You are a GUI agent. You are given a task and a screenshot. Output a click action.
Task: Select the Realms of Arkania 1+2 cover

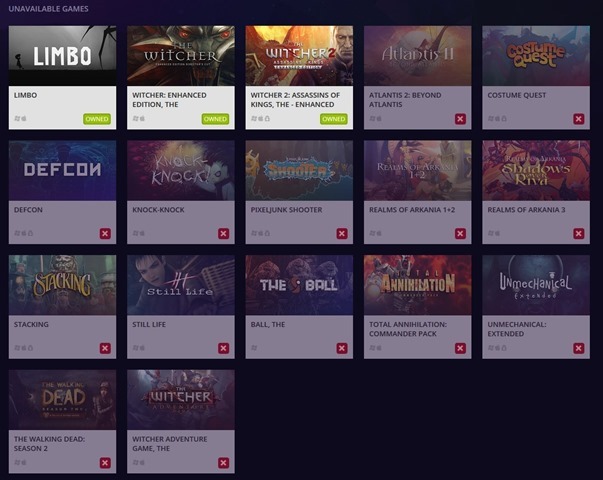point(417,170)
